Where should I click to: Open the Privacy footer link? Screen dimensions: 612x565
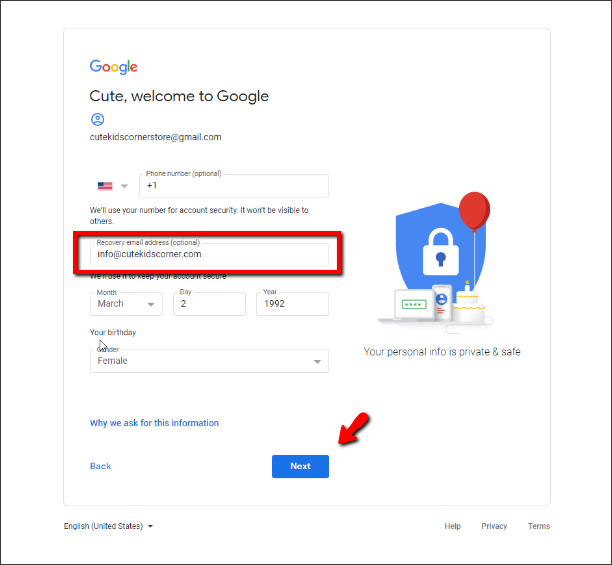coord(494,526)
